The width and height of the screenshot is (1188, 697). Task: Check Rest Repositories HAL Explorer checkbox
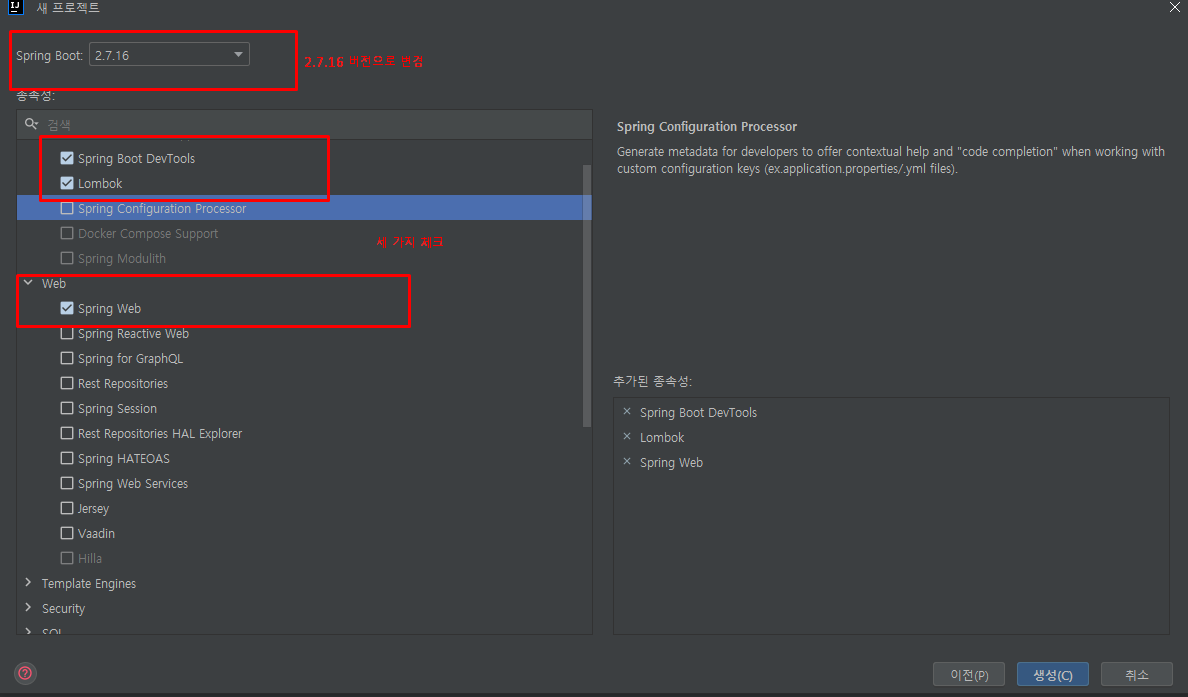click(67, 433)
